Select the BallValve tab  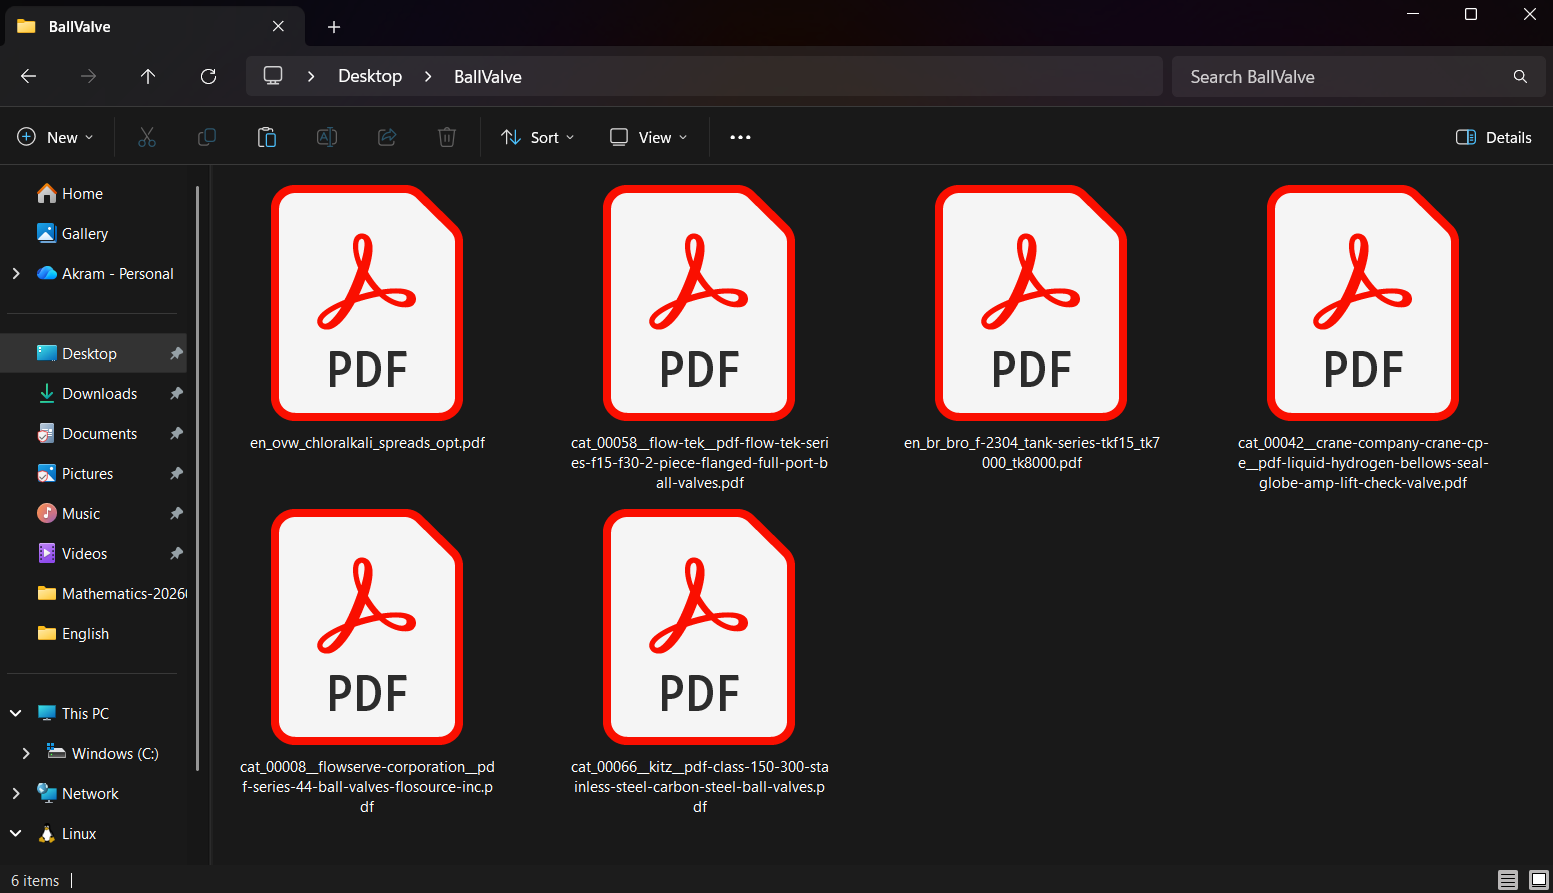(155, 27)
